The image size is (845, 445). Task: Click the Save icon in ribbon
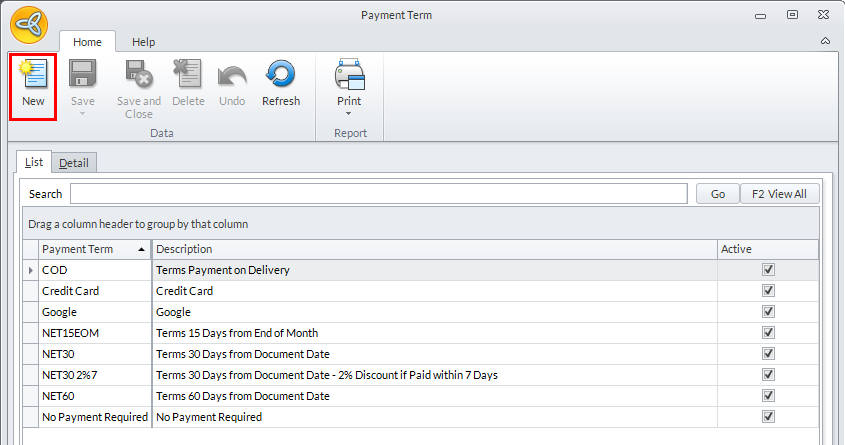(83, 76)
